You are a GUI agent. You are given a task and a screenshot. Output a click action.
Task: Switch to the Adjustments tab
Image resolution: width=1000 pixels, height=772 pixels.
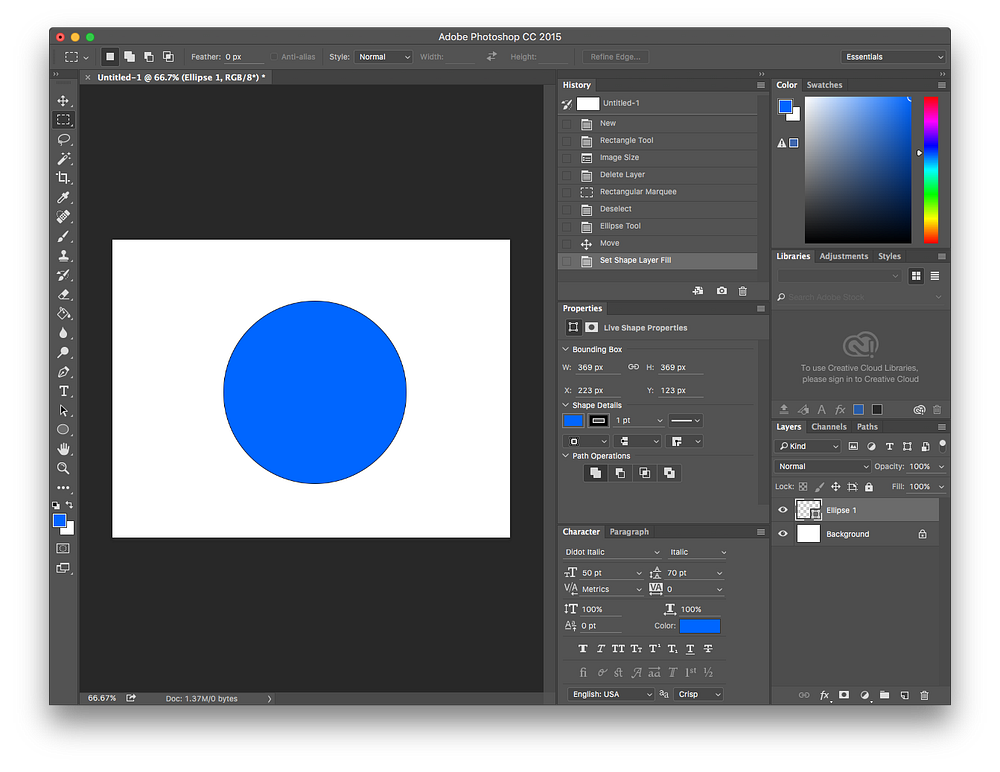tap(844, 256)
